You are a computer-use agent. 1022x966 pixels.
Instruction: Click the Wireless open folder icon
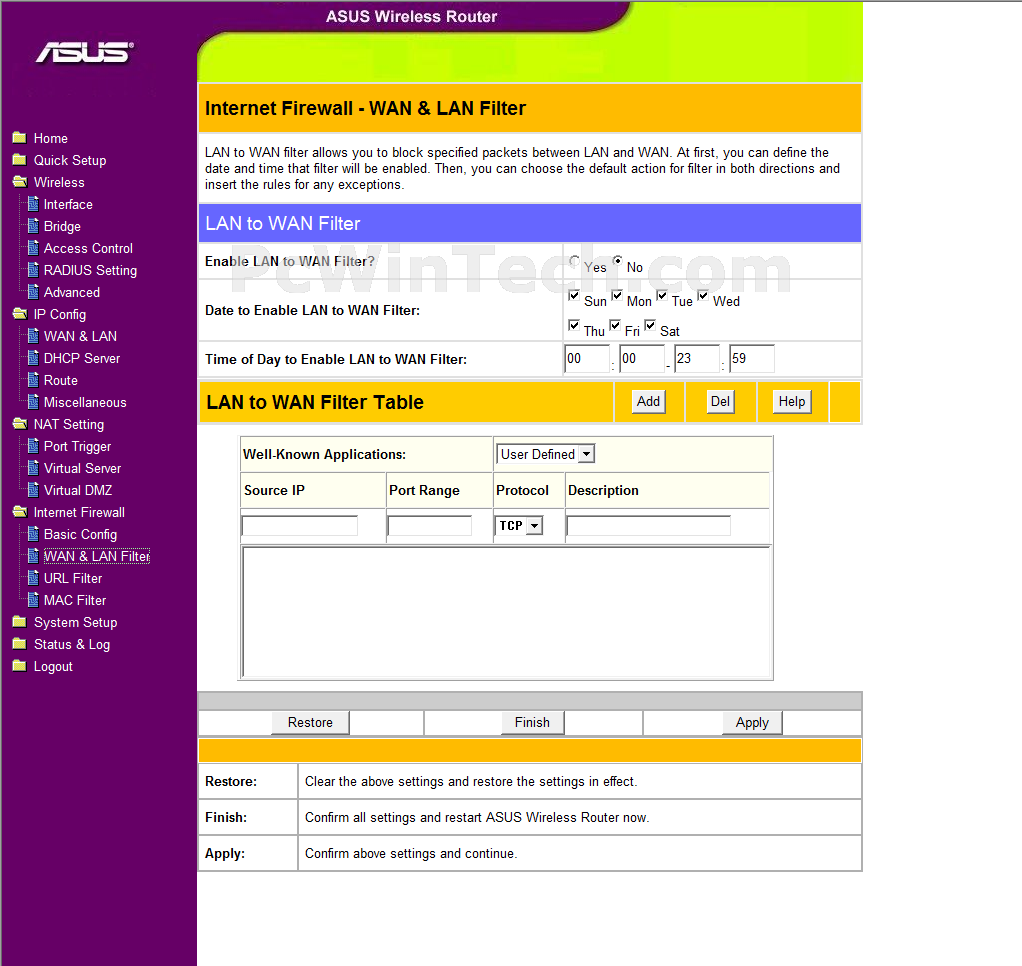coord(20,182)
